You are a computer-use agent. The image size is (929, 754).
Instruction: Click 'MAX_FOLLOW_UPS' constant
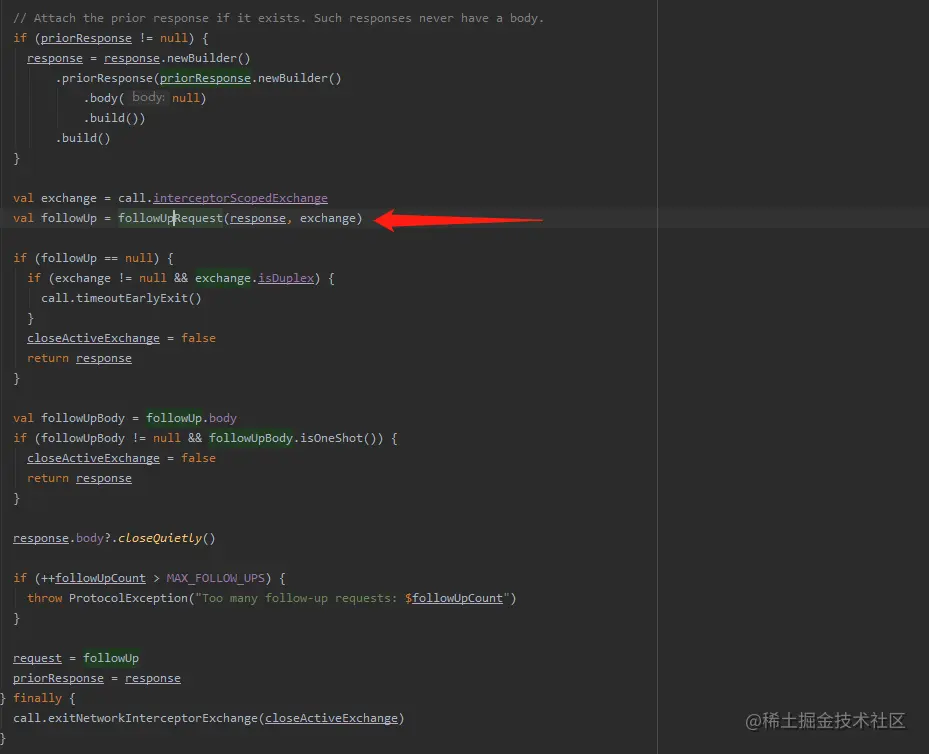pyautogui.click(x=216, y=578)
